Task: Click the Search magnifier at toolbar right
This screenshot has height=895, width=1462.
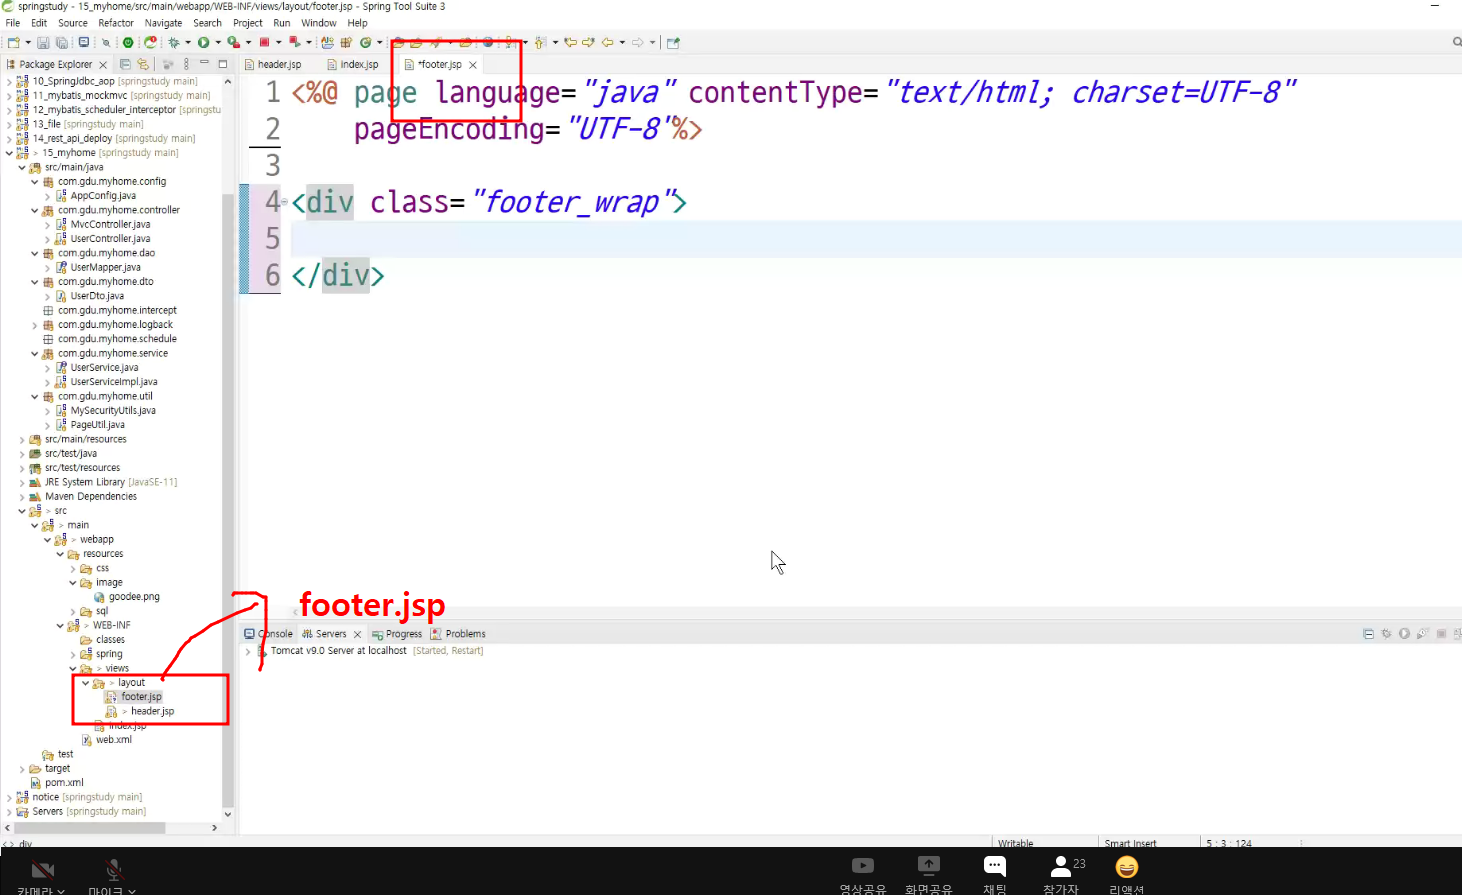Action: point(1456,42)
